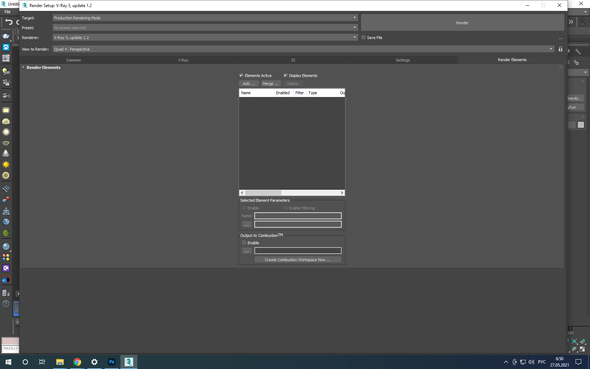Switch to the Settings tab
This screenshot has height=369, width=590.
(x=403, y=60)
